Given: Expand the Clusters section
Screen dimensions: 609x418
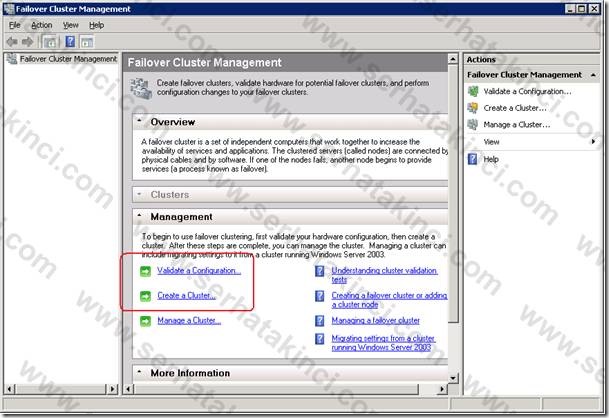Looking at the screenshot, I should point(140,193).
